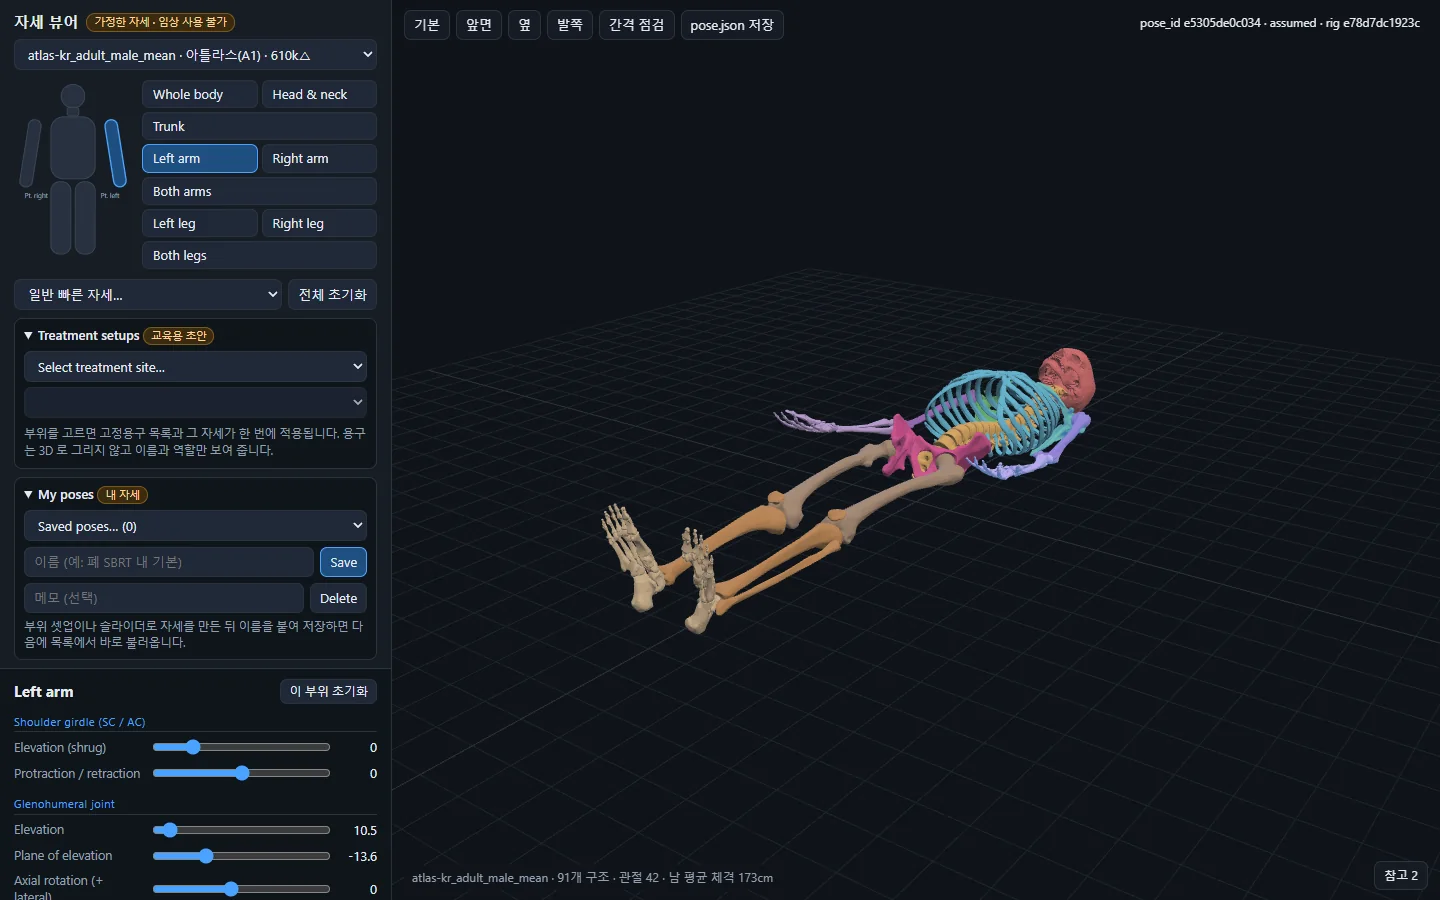
Task: Choose the Whole body region
Action: click(200, 94)
